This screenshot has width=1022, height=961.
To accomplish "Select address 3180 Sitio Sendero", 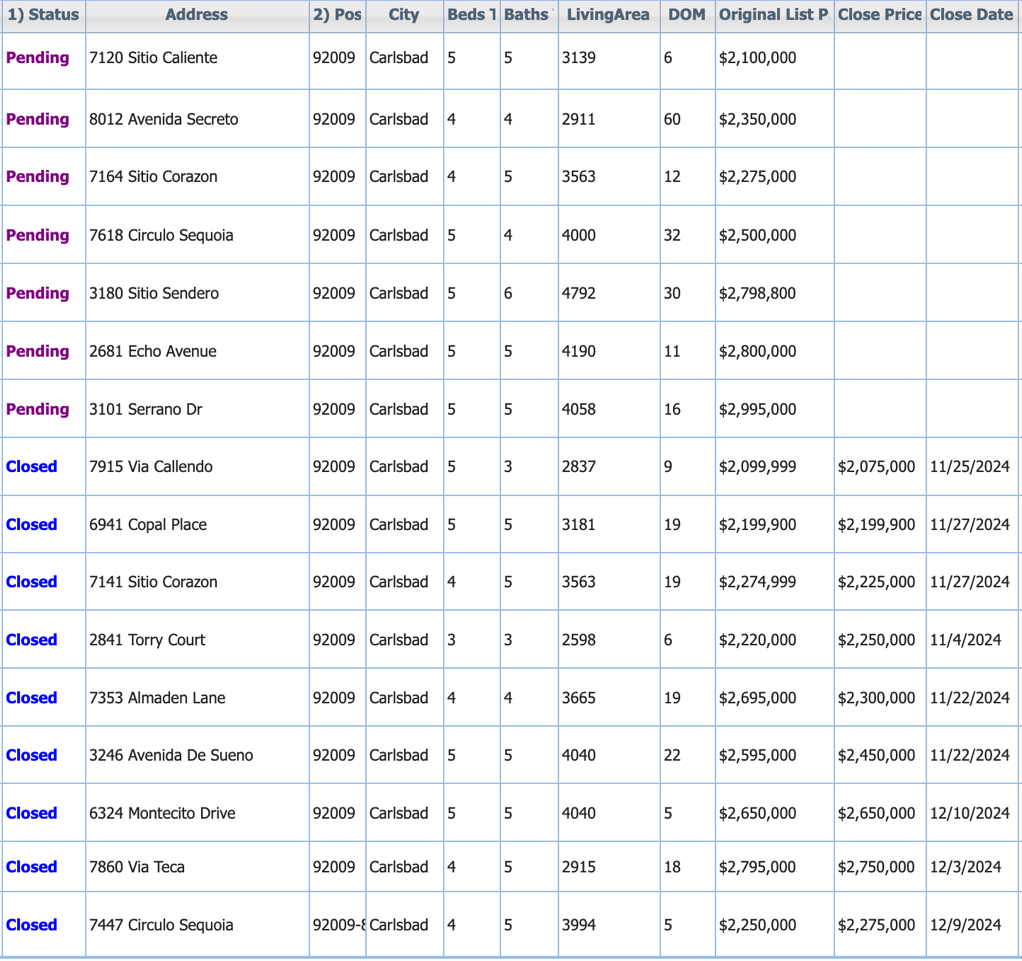I will tap(154, 293).
